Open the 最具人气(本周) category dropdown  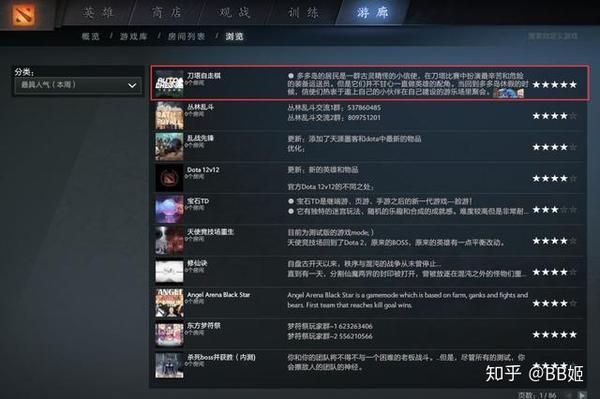(x=78, y=85)
